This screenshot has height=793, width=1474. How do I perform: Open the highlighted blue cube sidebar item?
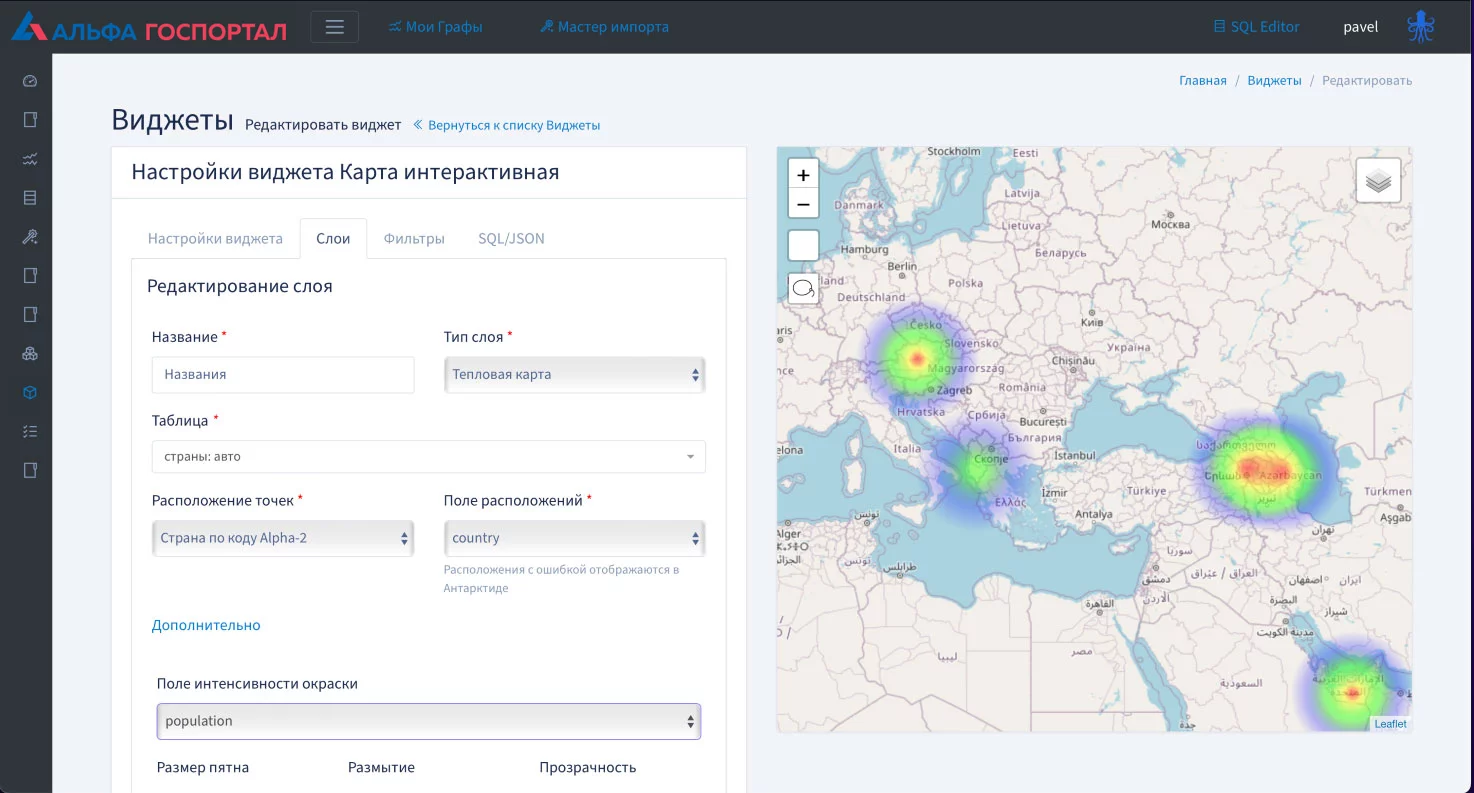pos(30,393)
